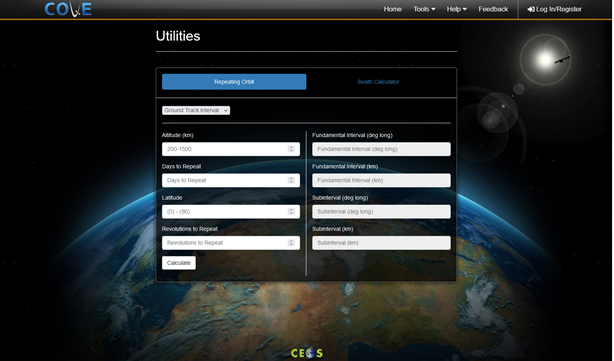Viewport: 614px width, 361px height.
Task: Open the Ground Track Interval dropdown
Action: click(x=196, y=110)
